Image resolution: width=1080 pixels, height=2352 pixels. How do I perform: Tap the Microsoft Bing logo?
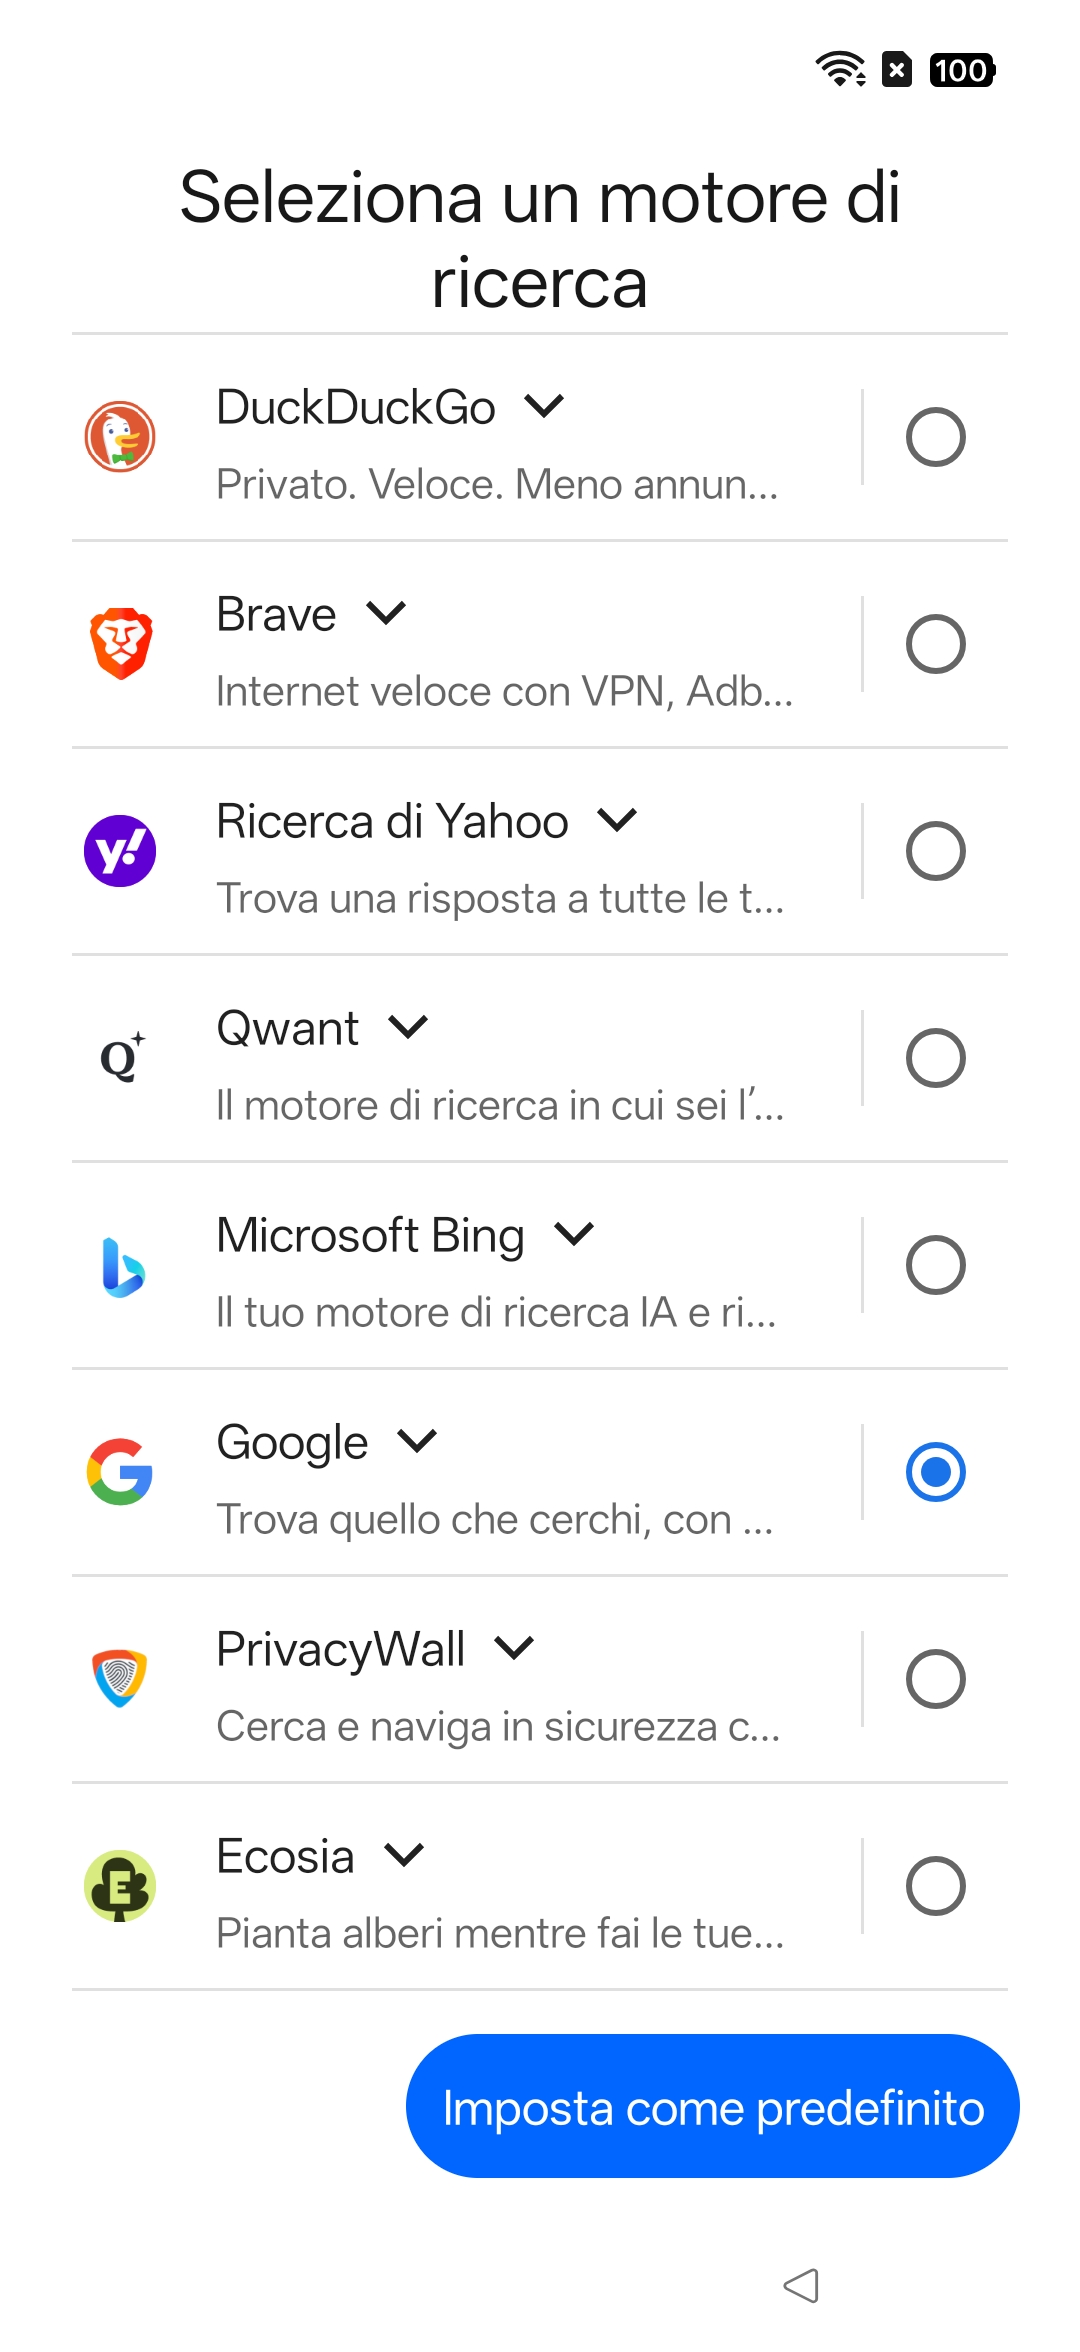click(122, 1266)
